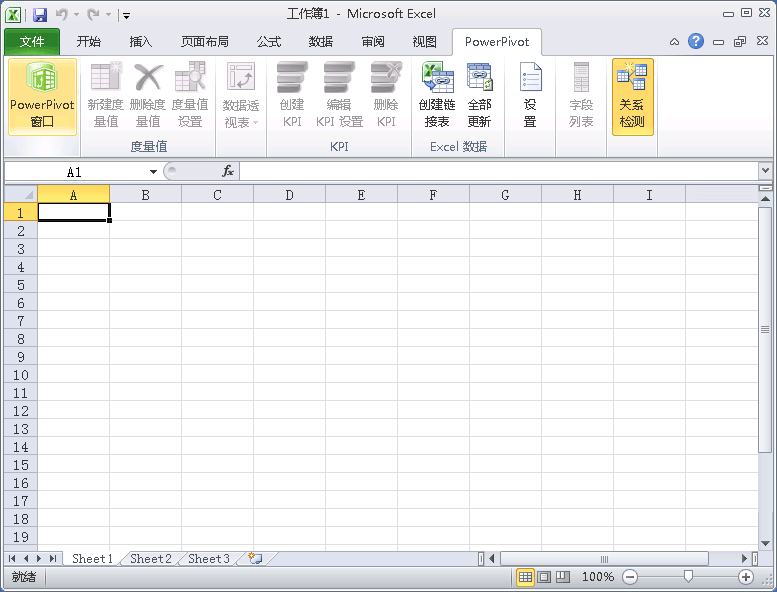
Task: Switch to the 审阅 tab
Action: 373,42
